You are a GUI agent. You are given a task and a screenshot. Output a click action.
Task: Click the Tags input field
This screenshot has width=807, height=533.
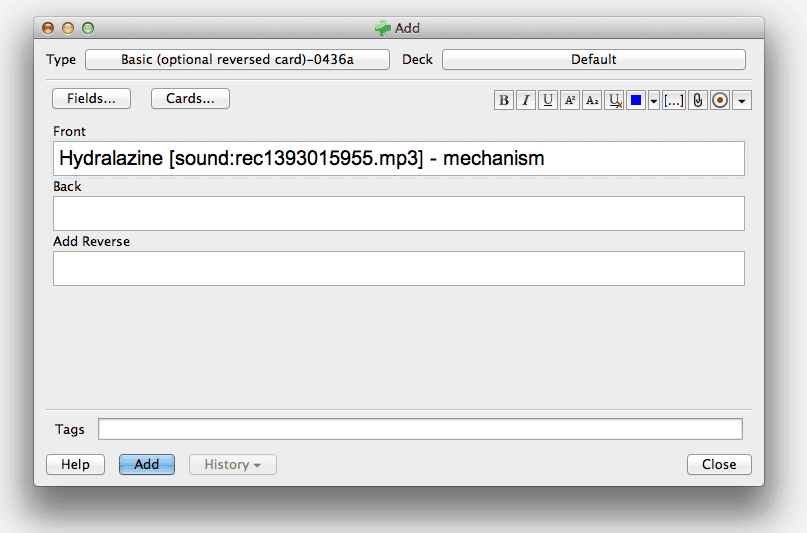420,429
